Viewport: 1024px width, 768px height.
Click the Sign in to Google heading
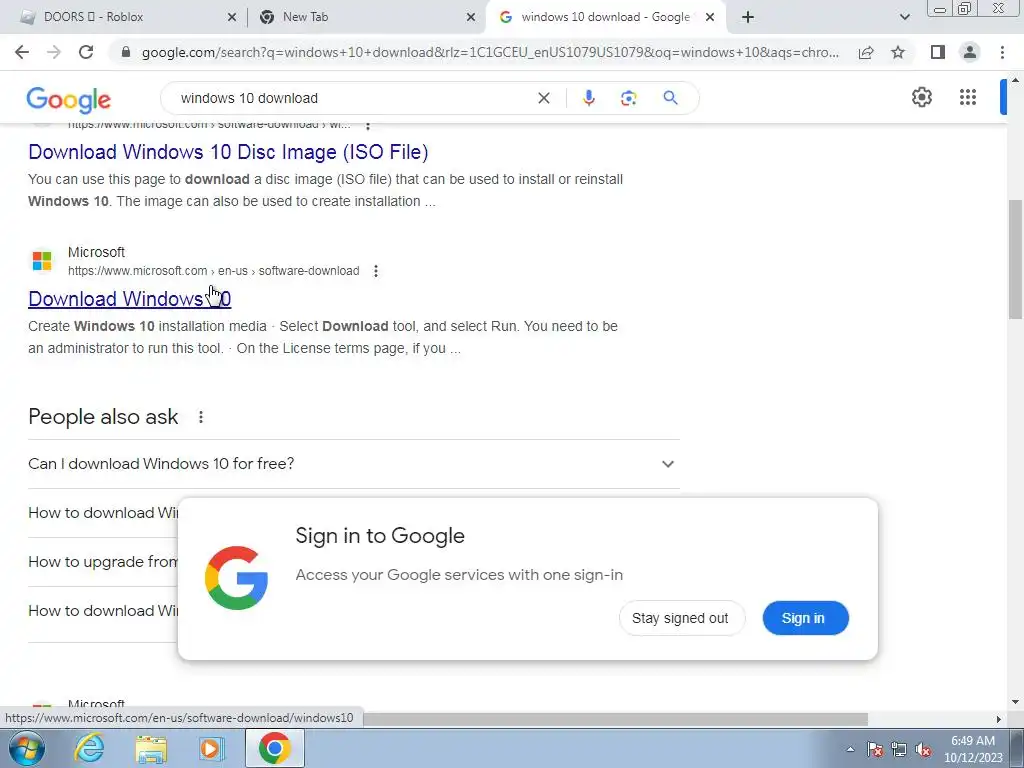click(x=380, y=536)
